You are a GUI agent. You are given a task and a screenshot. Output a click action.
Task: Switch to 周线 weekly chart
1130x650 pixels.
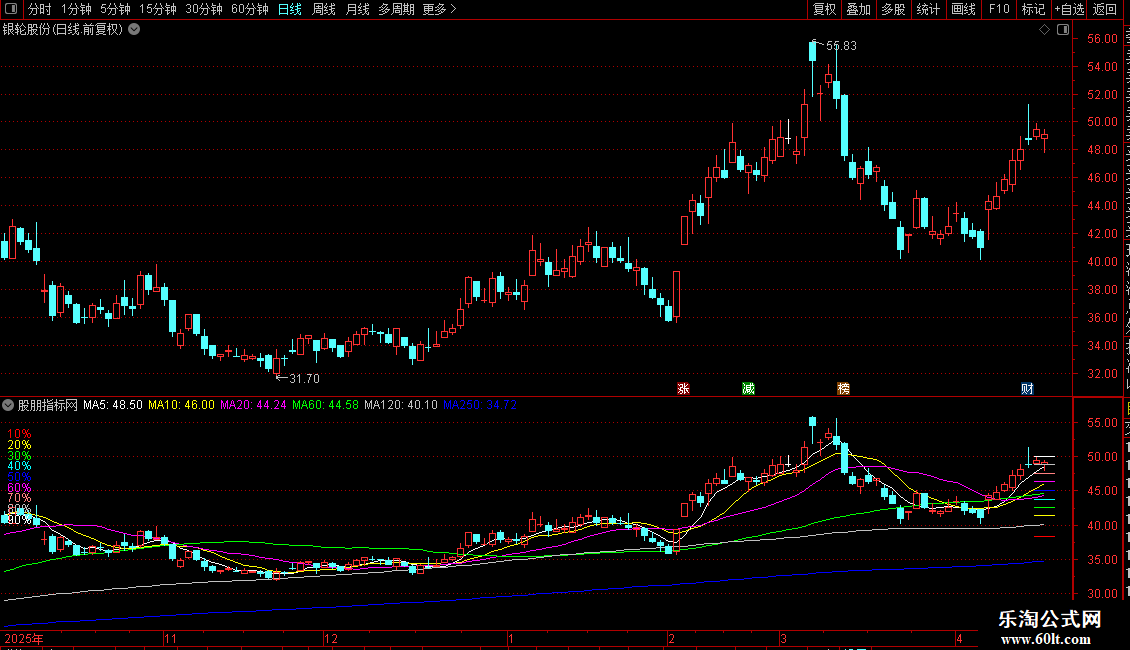coord(324,9)
